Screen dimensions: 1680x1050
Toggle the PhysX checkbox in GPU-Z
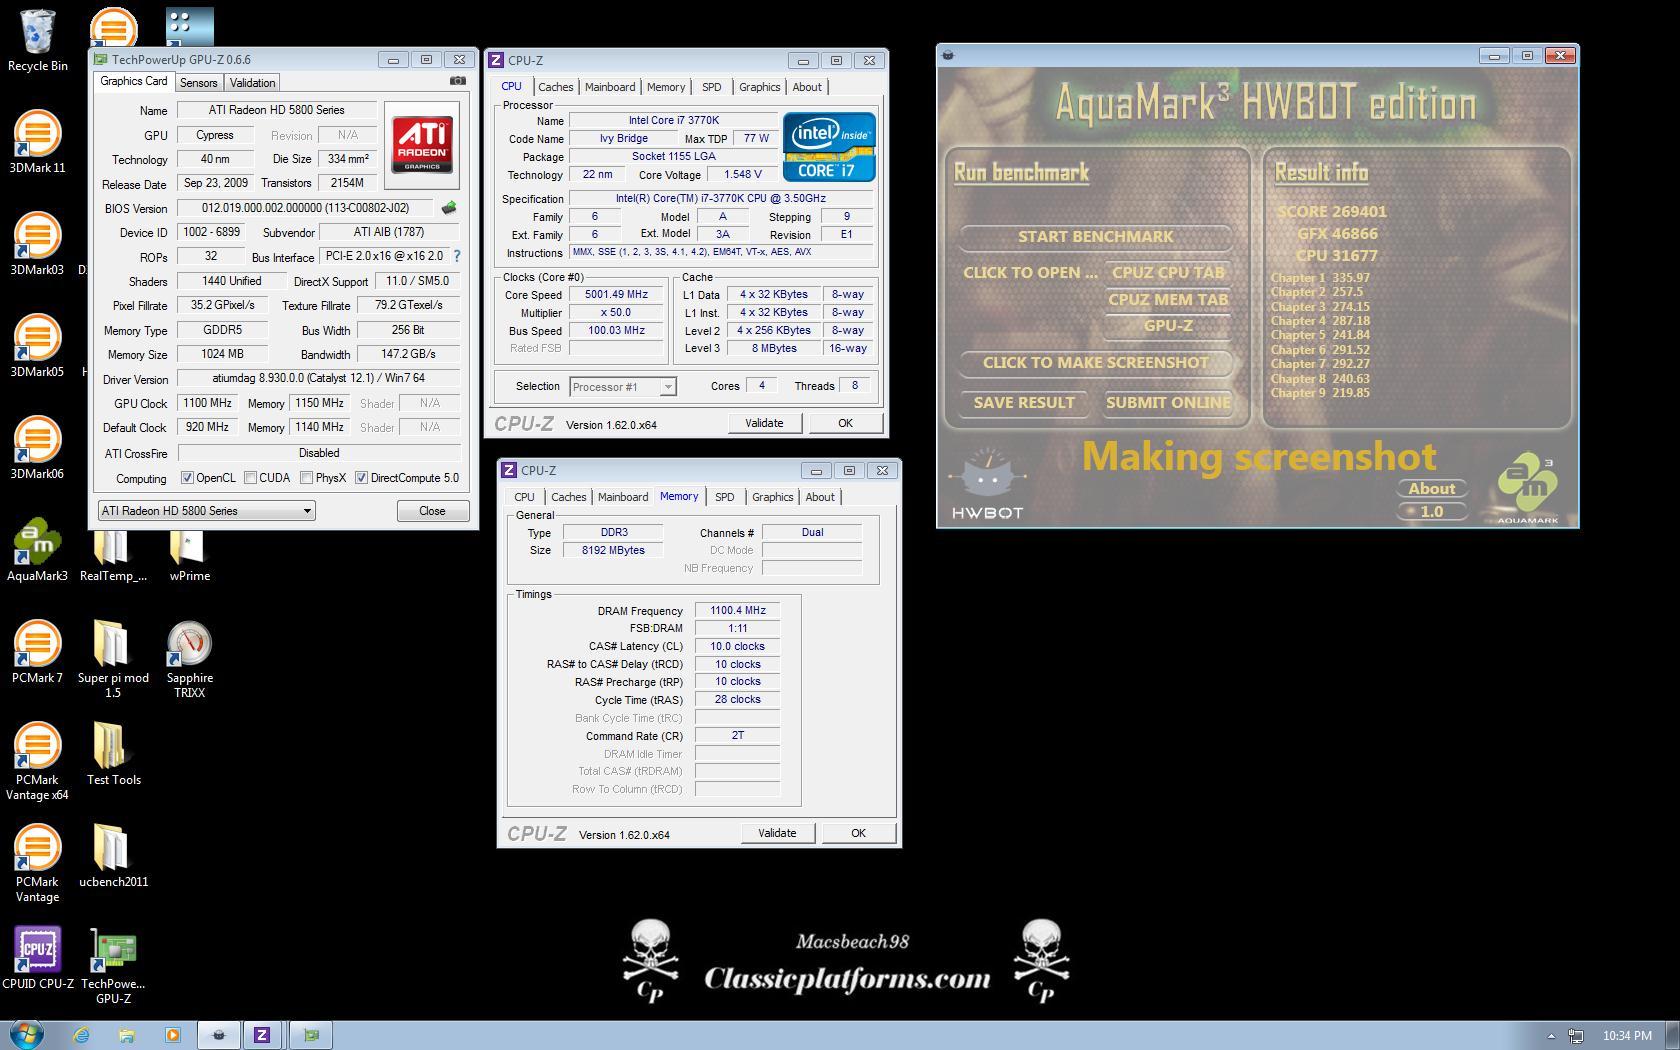tap(306, 478)
